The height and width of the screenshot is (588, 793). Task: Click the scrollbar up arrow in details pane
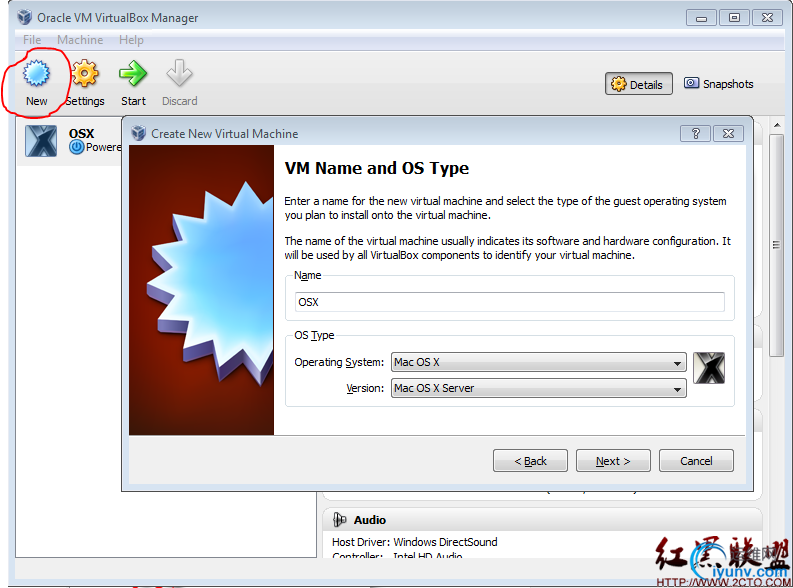click(x=777, y=125)
